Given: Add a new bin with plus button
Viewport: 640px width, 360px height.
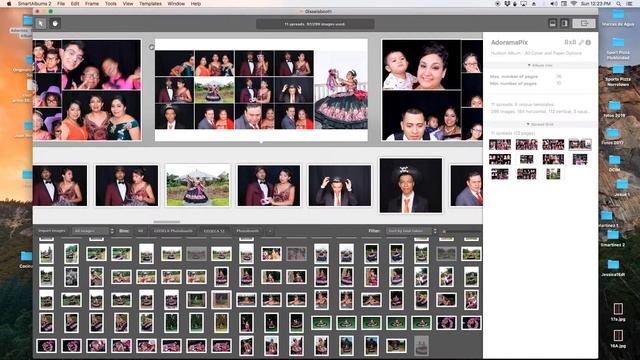Looking at the screenshot, I should pyautogui.click(x=270, y=231).
